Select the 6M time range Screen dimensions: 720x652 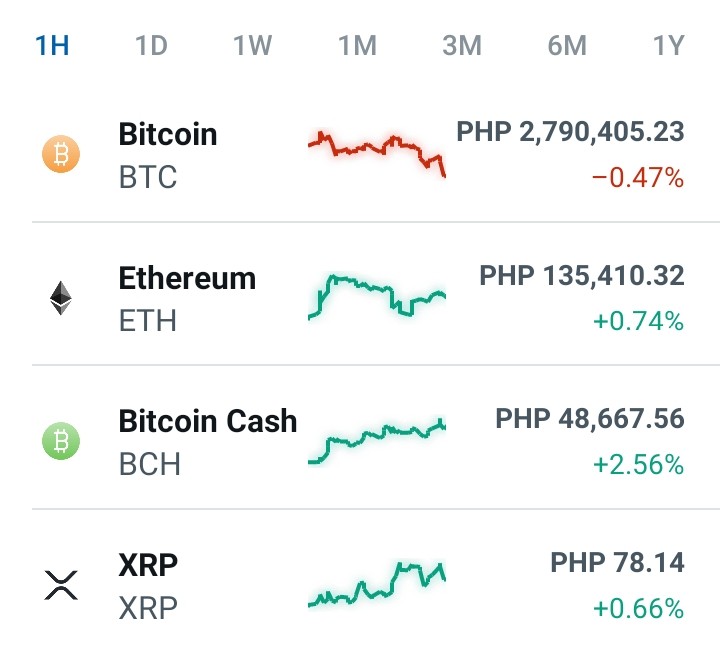click(567, 45)
